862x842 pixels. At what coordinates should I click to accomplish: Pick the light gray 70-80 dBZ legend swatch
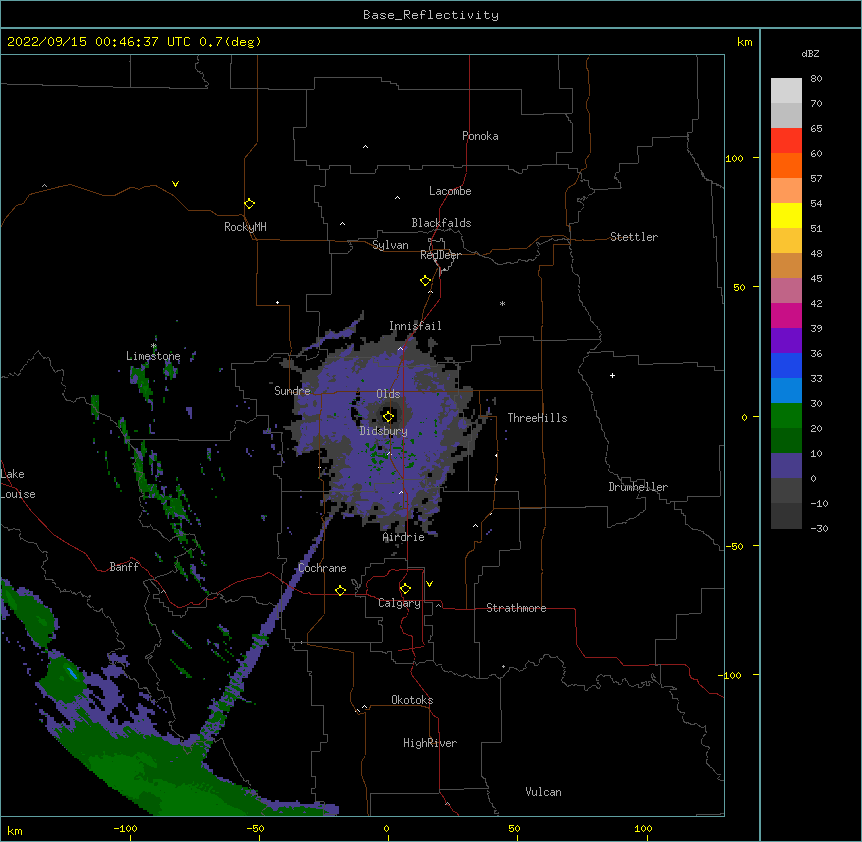click(x=786, y=91)
